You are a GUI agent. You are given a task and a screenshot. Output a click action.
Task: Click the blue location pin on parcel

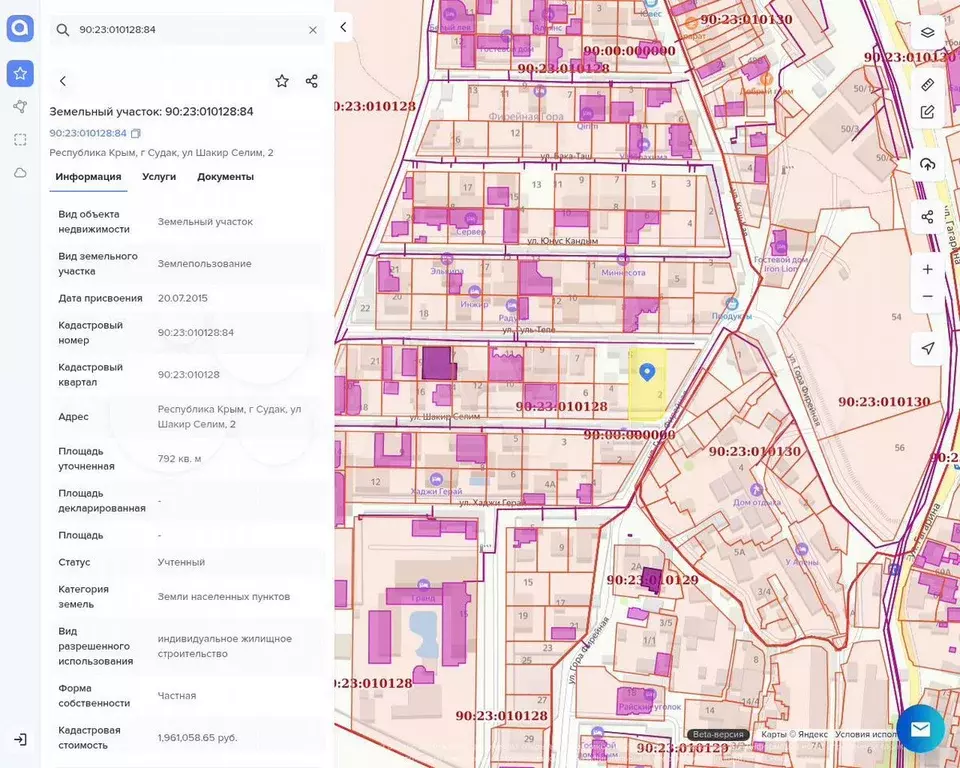click(x=647, y=371)
